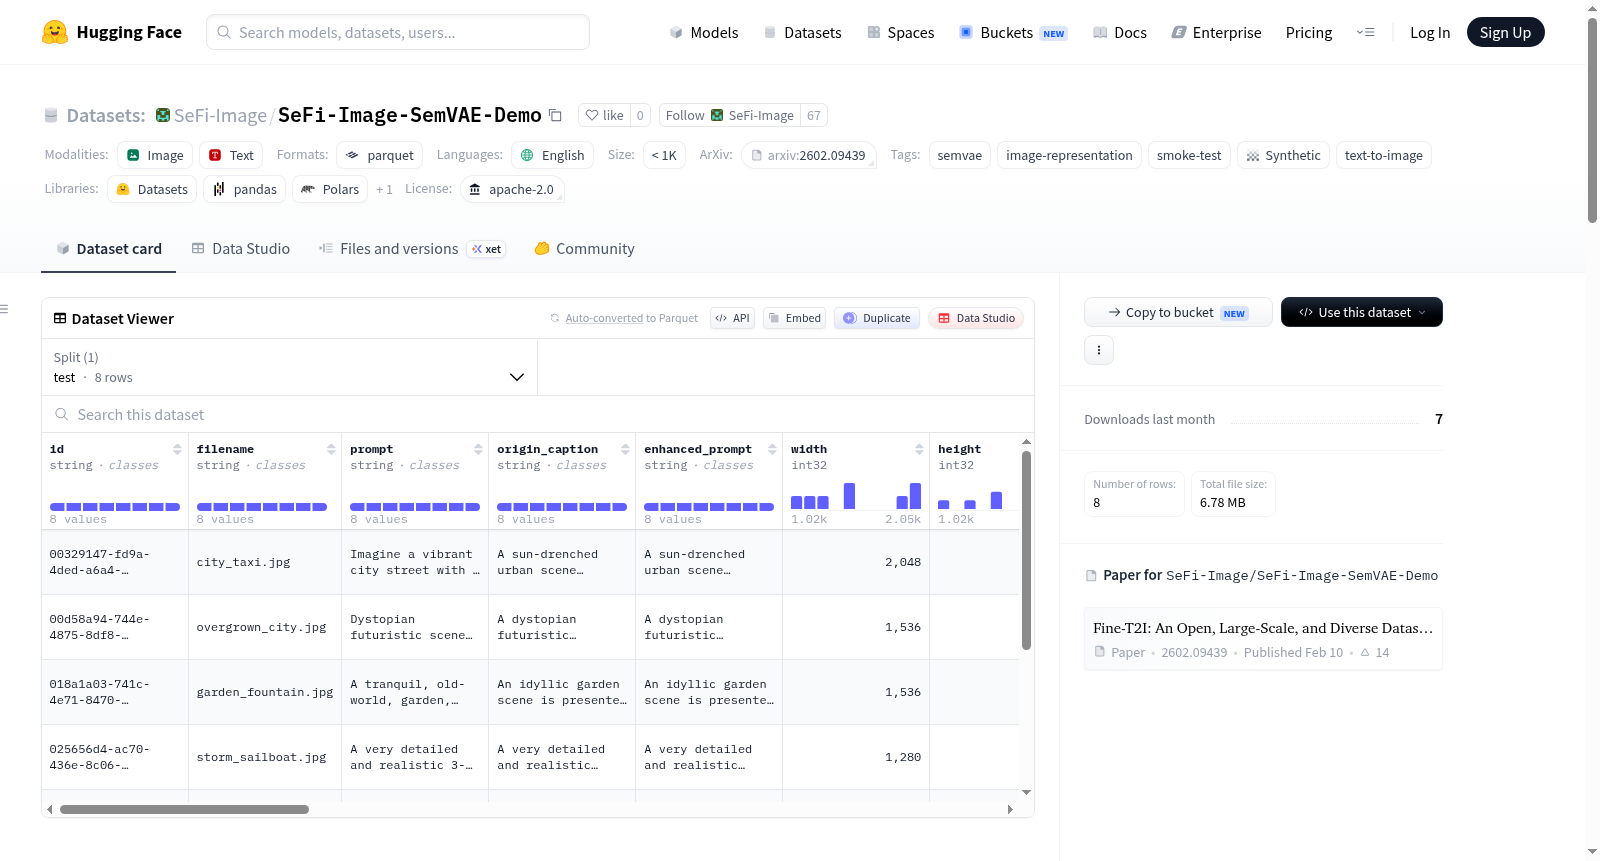Select the text-to-image tag

[1384, 155]
